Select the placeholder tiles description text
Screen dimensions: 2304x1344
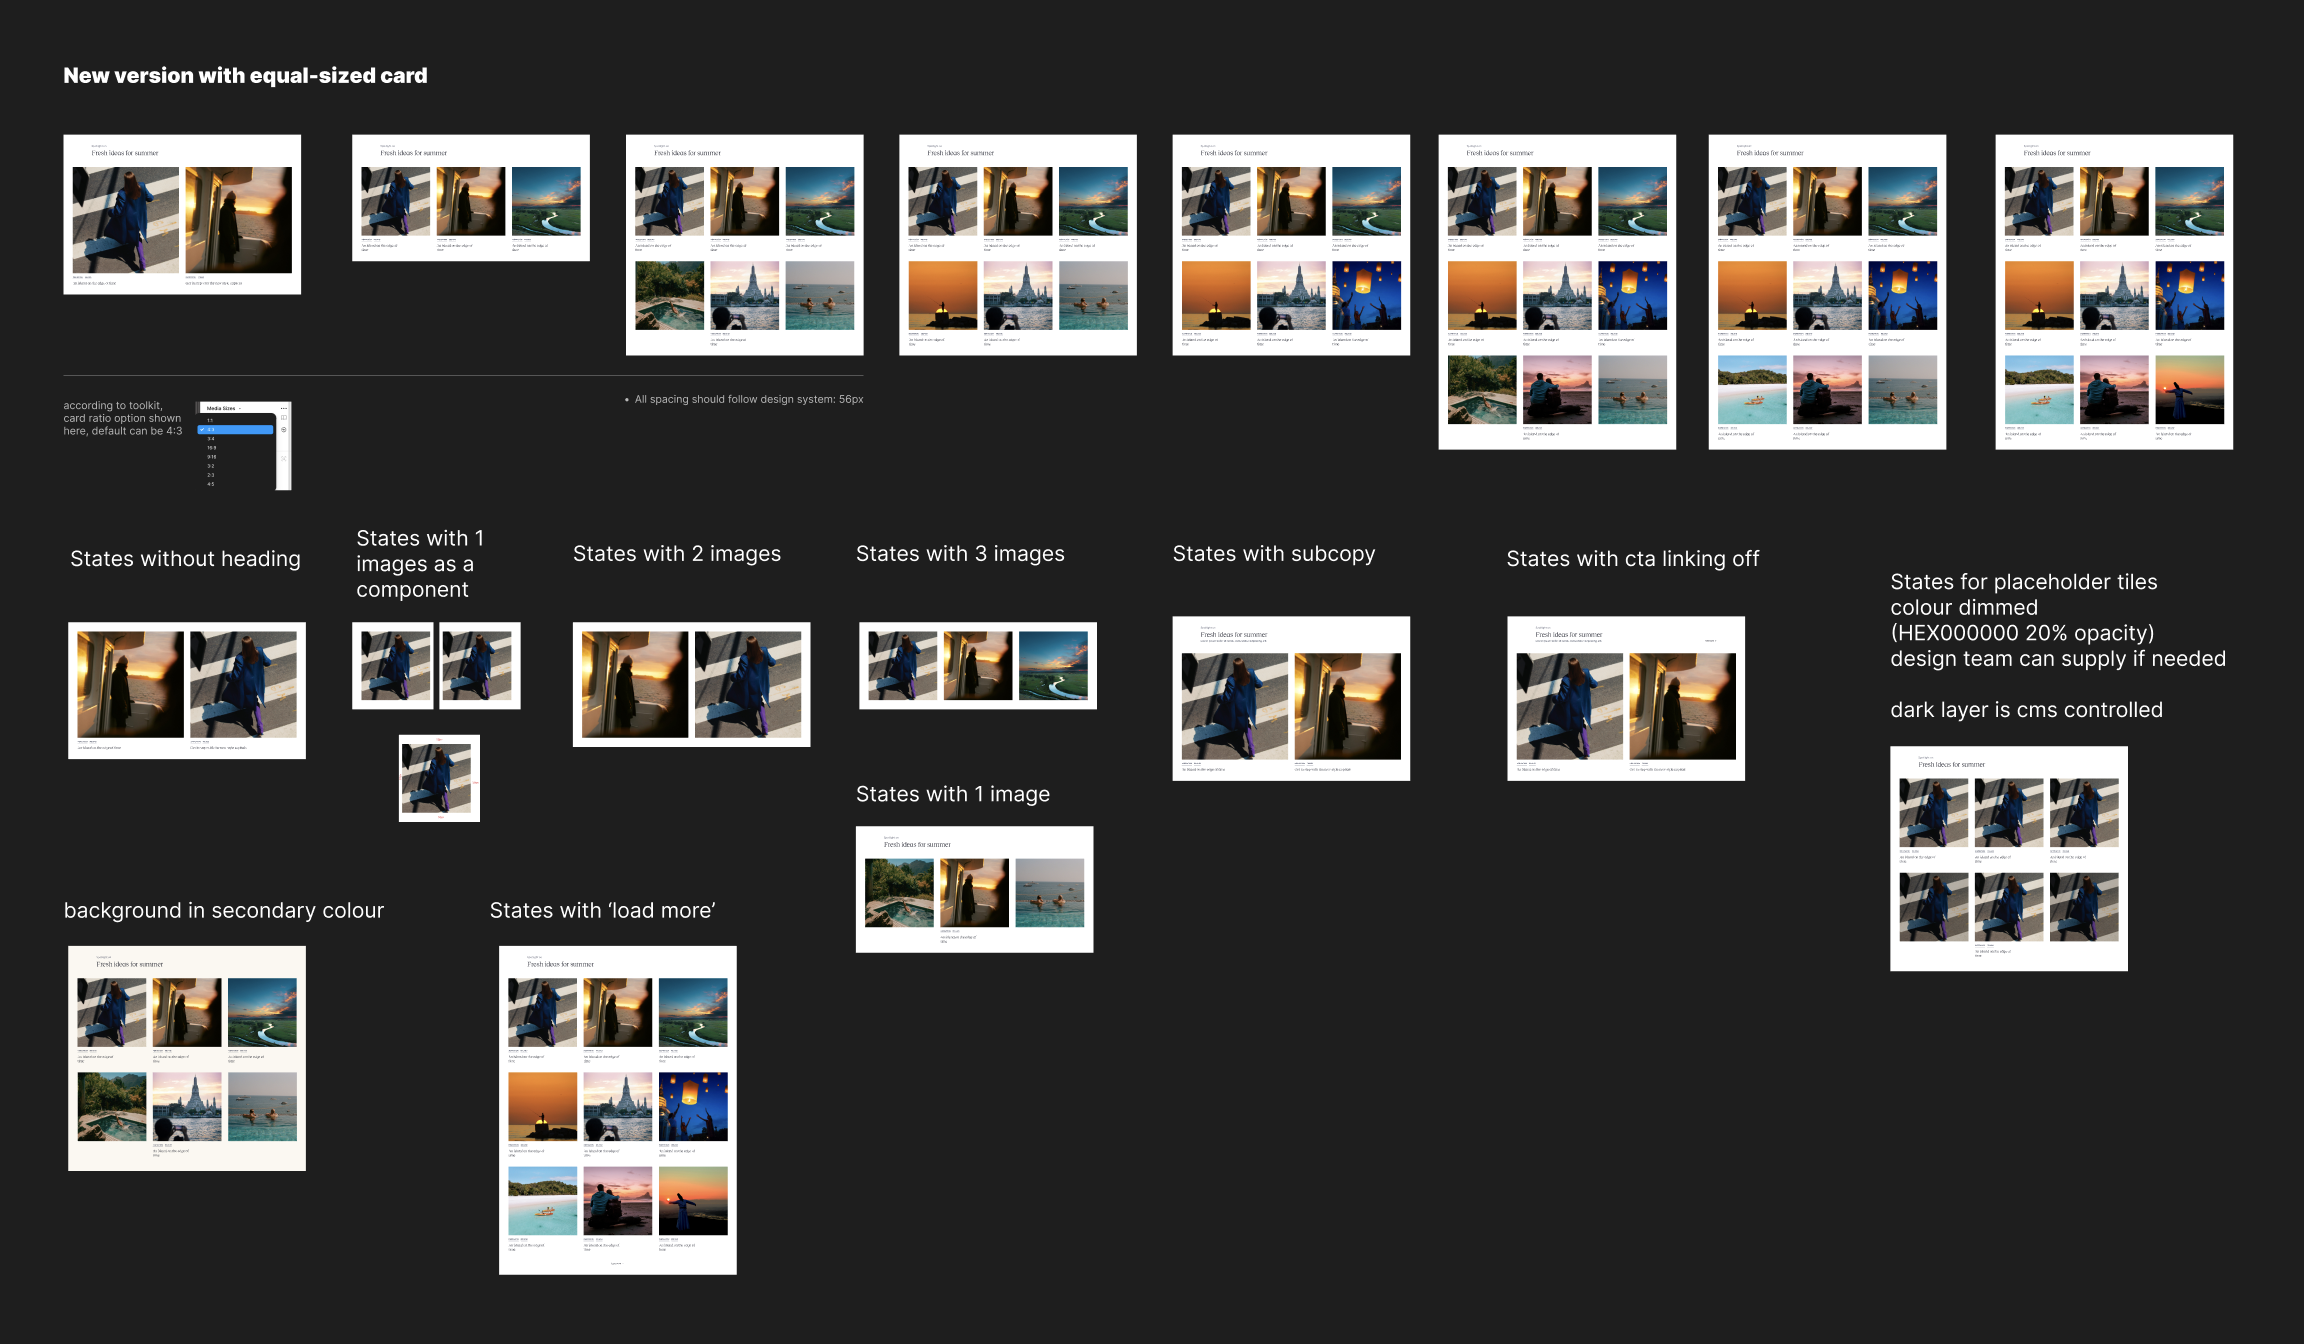2058,620
